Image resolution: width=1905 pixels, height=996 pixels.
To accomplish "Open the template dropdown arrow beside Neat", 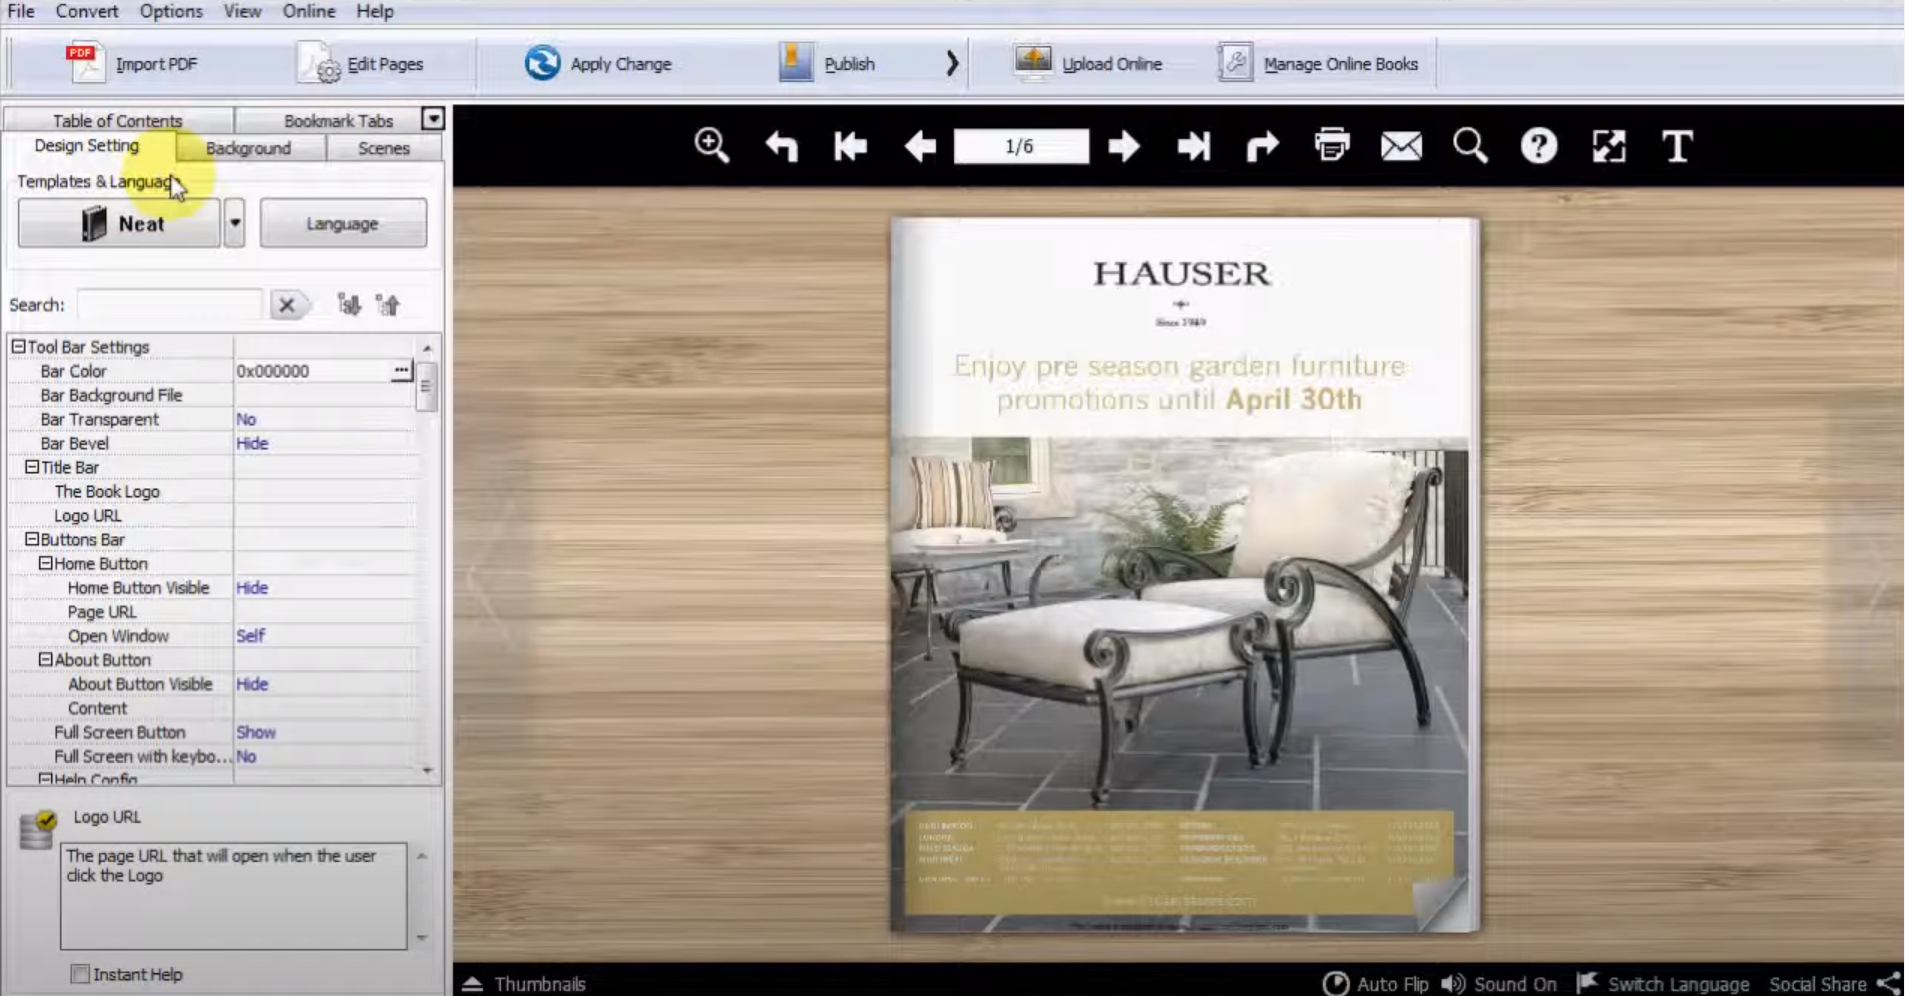I will coord(234,223).
